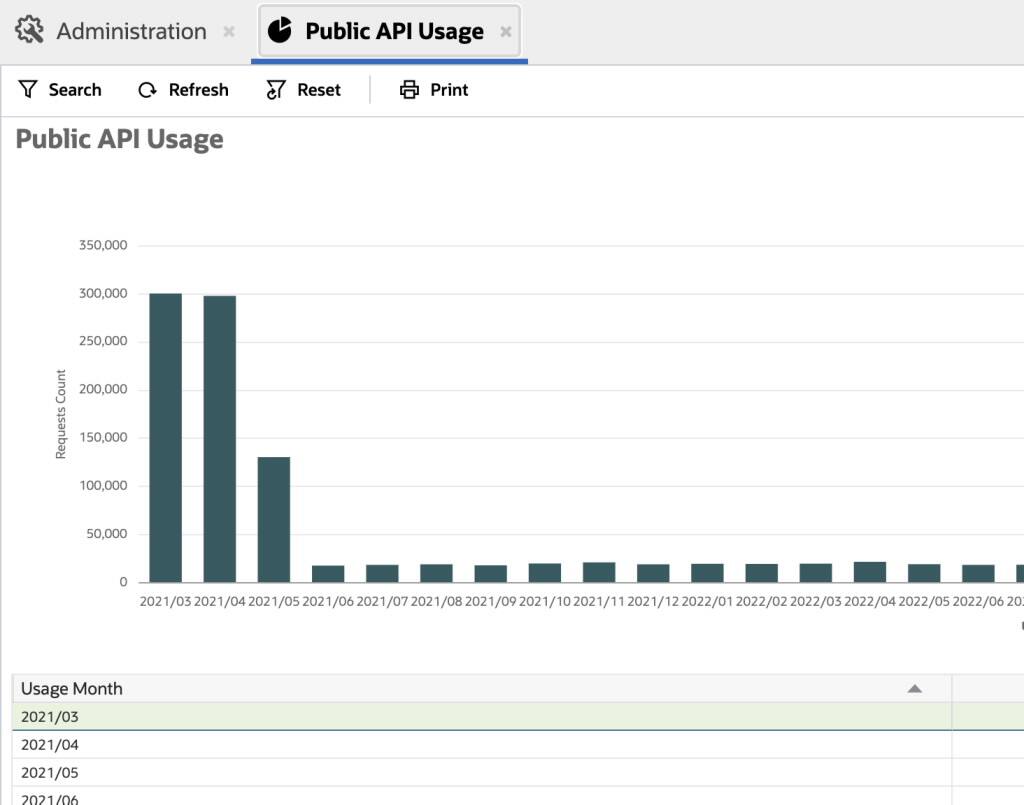Click the printer icon in the toolbar

tap(409, 89)
